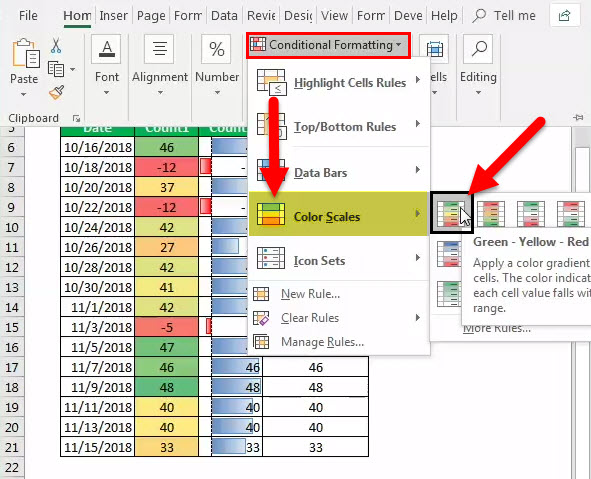Screen dimensions: 591x479
Task: Select row header 17
Action: pyautogui.click(x=12, y=367)
